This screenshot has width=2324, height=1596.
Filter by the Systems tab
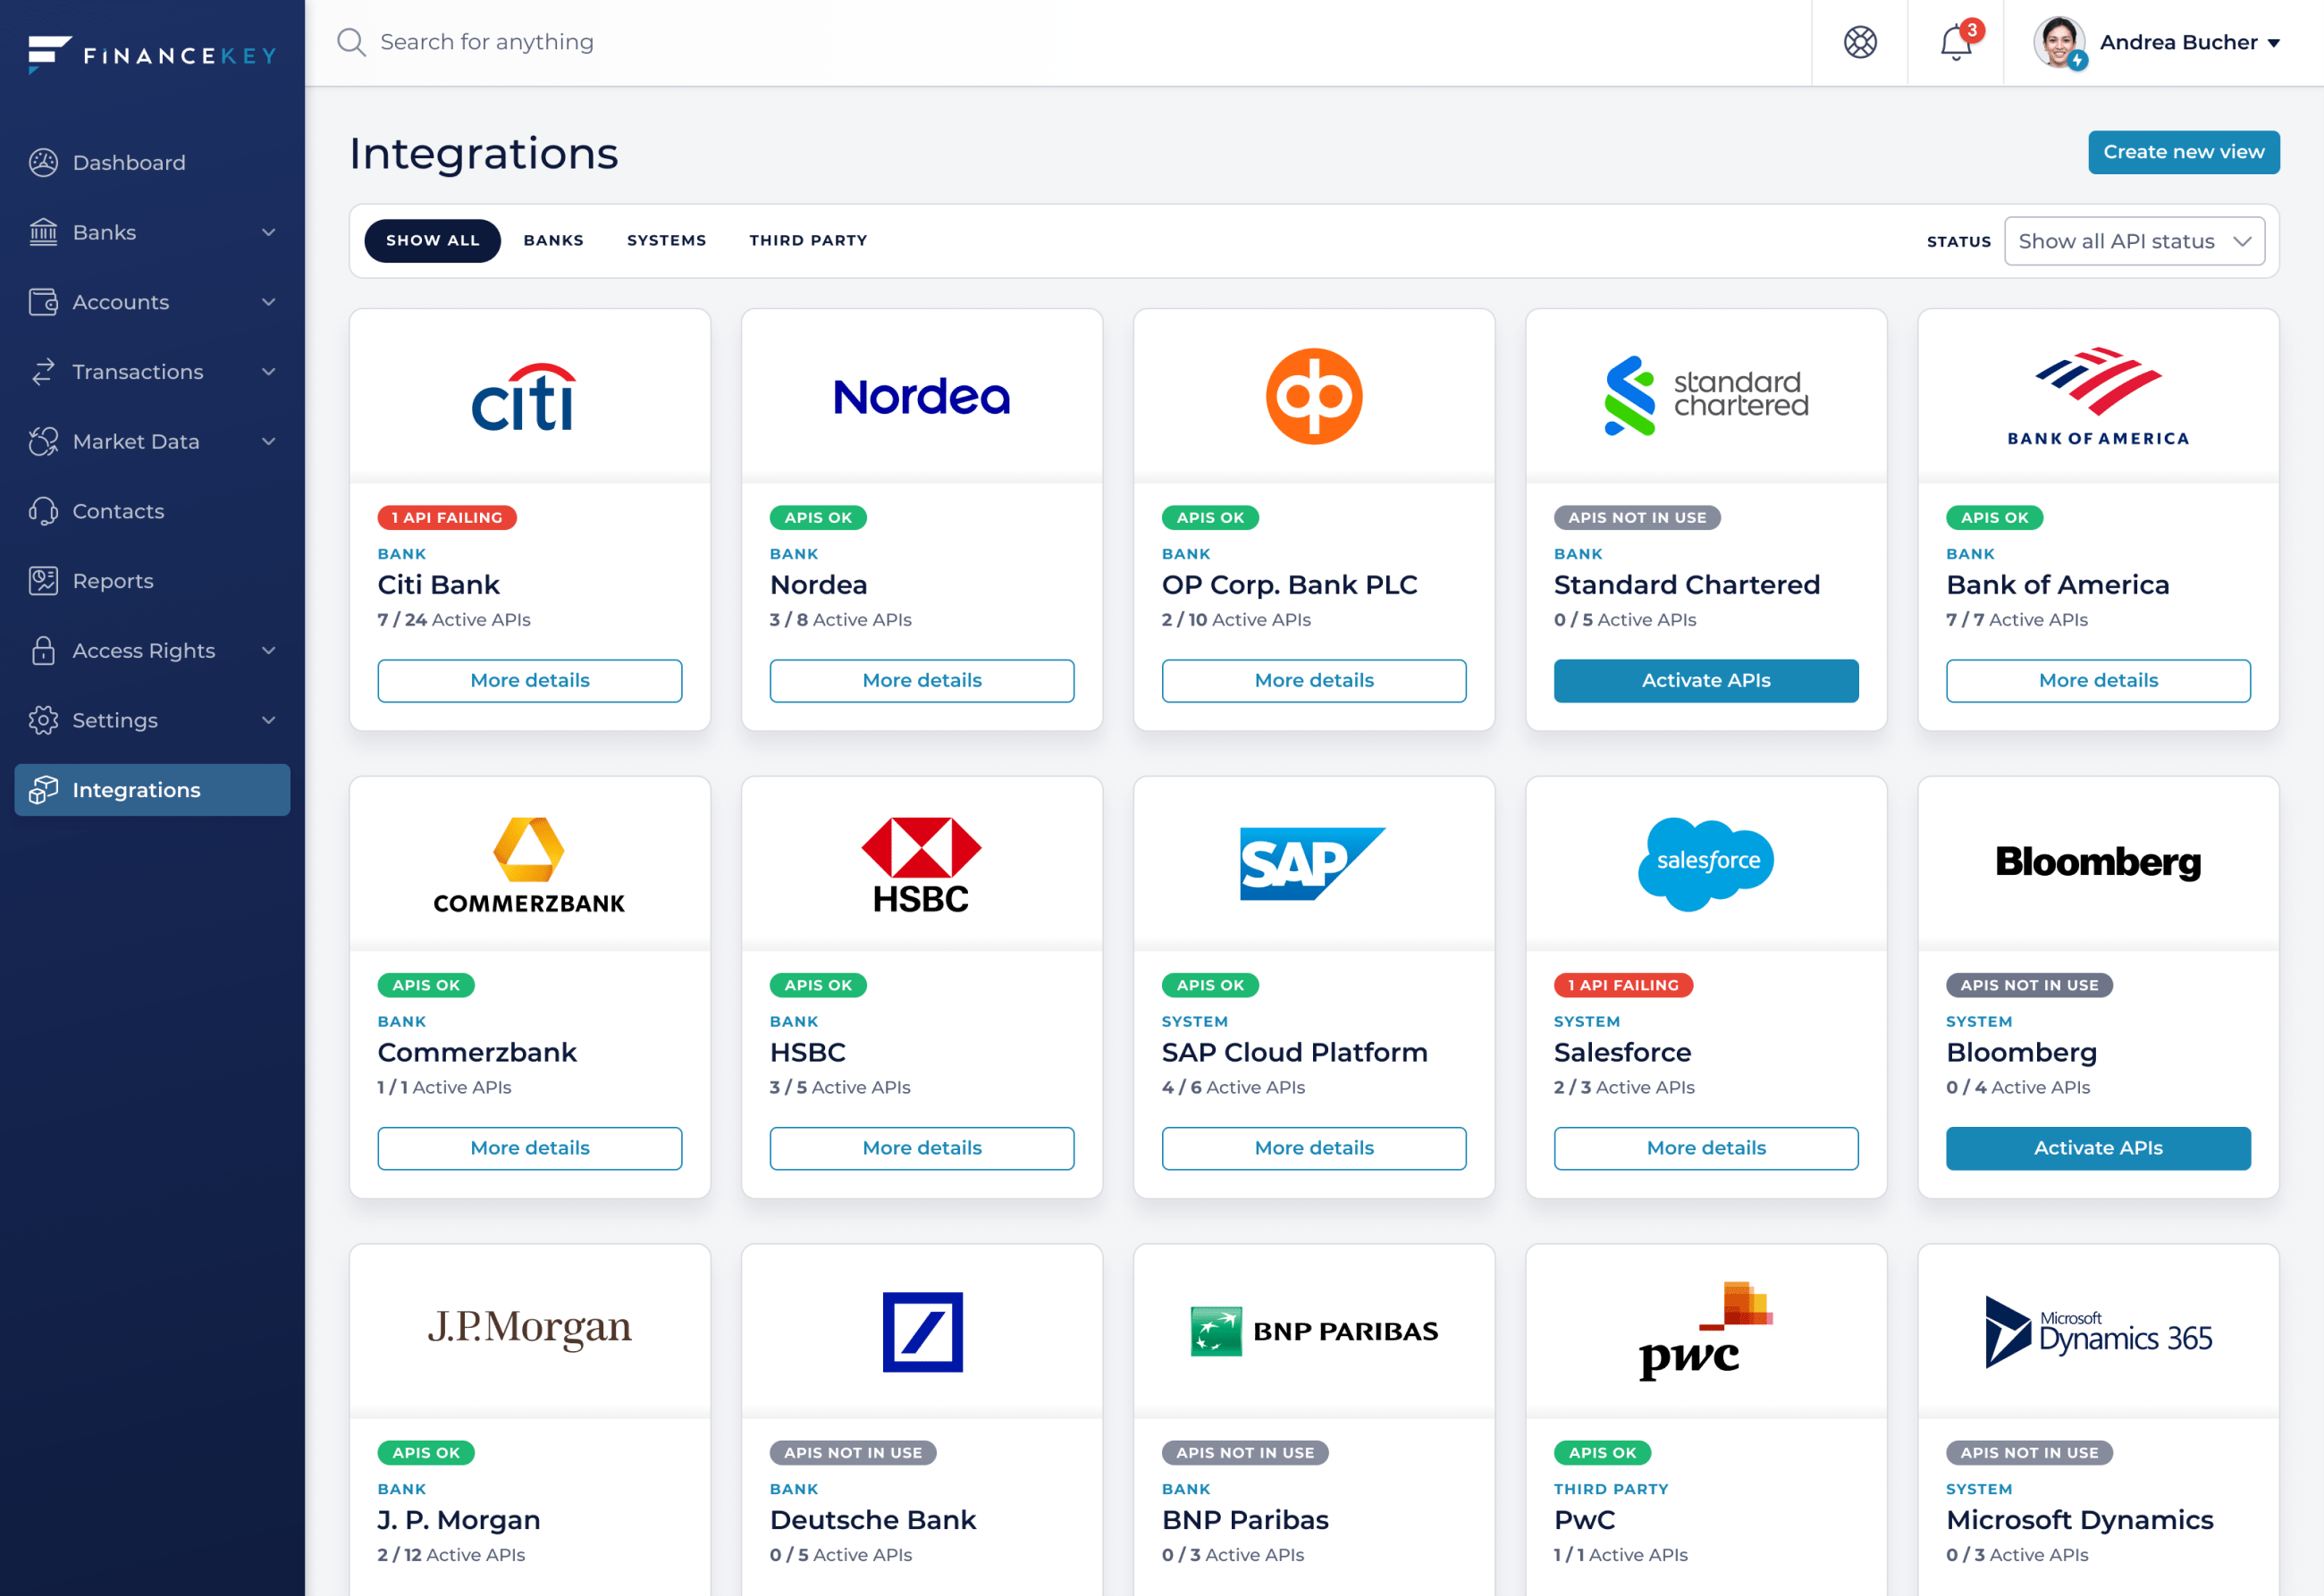[666, 240]
